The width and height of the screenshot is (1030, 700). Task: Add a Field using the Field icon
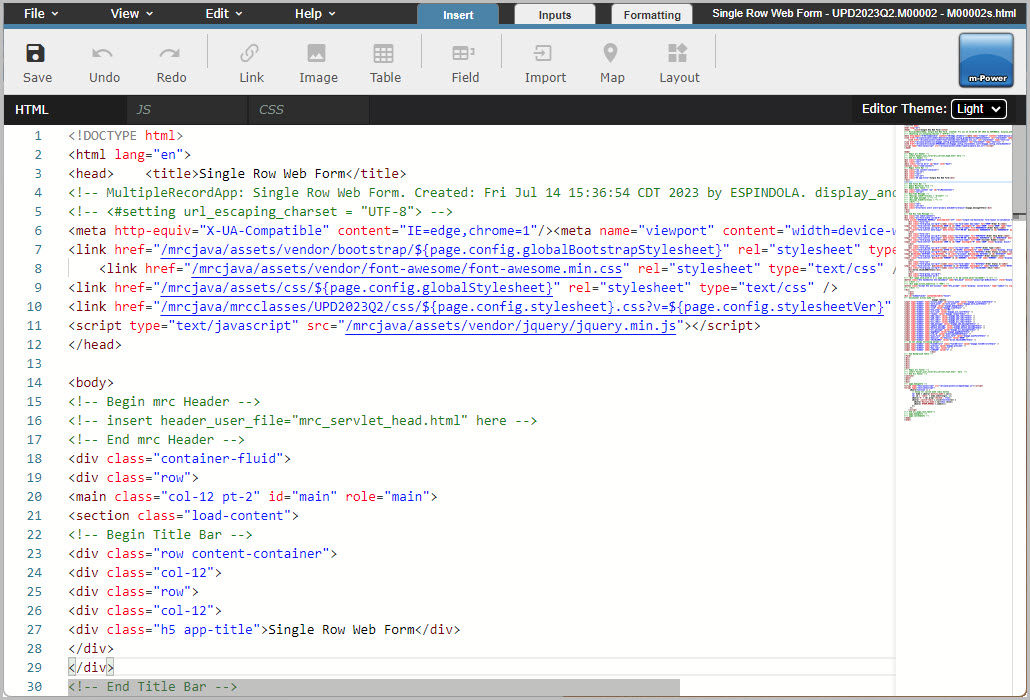pyautogui.click(x=464, y=53)
